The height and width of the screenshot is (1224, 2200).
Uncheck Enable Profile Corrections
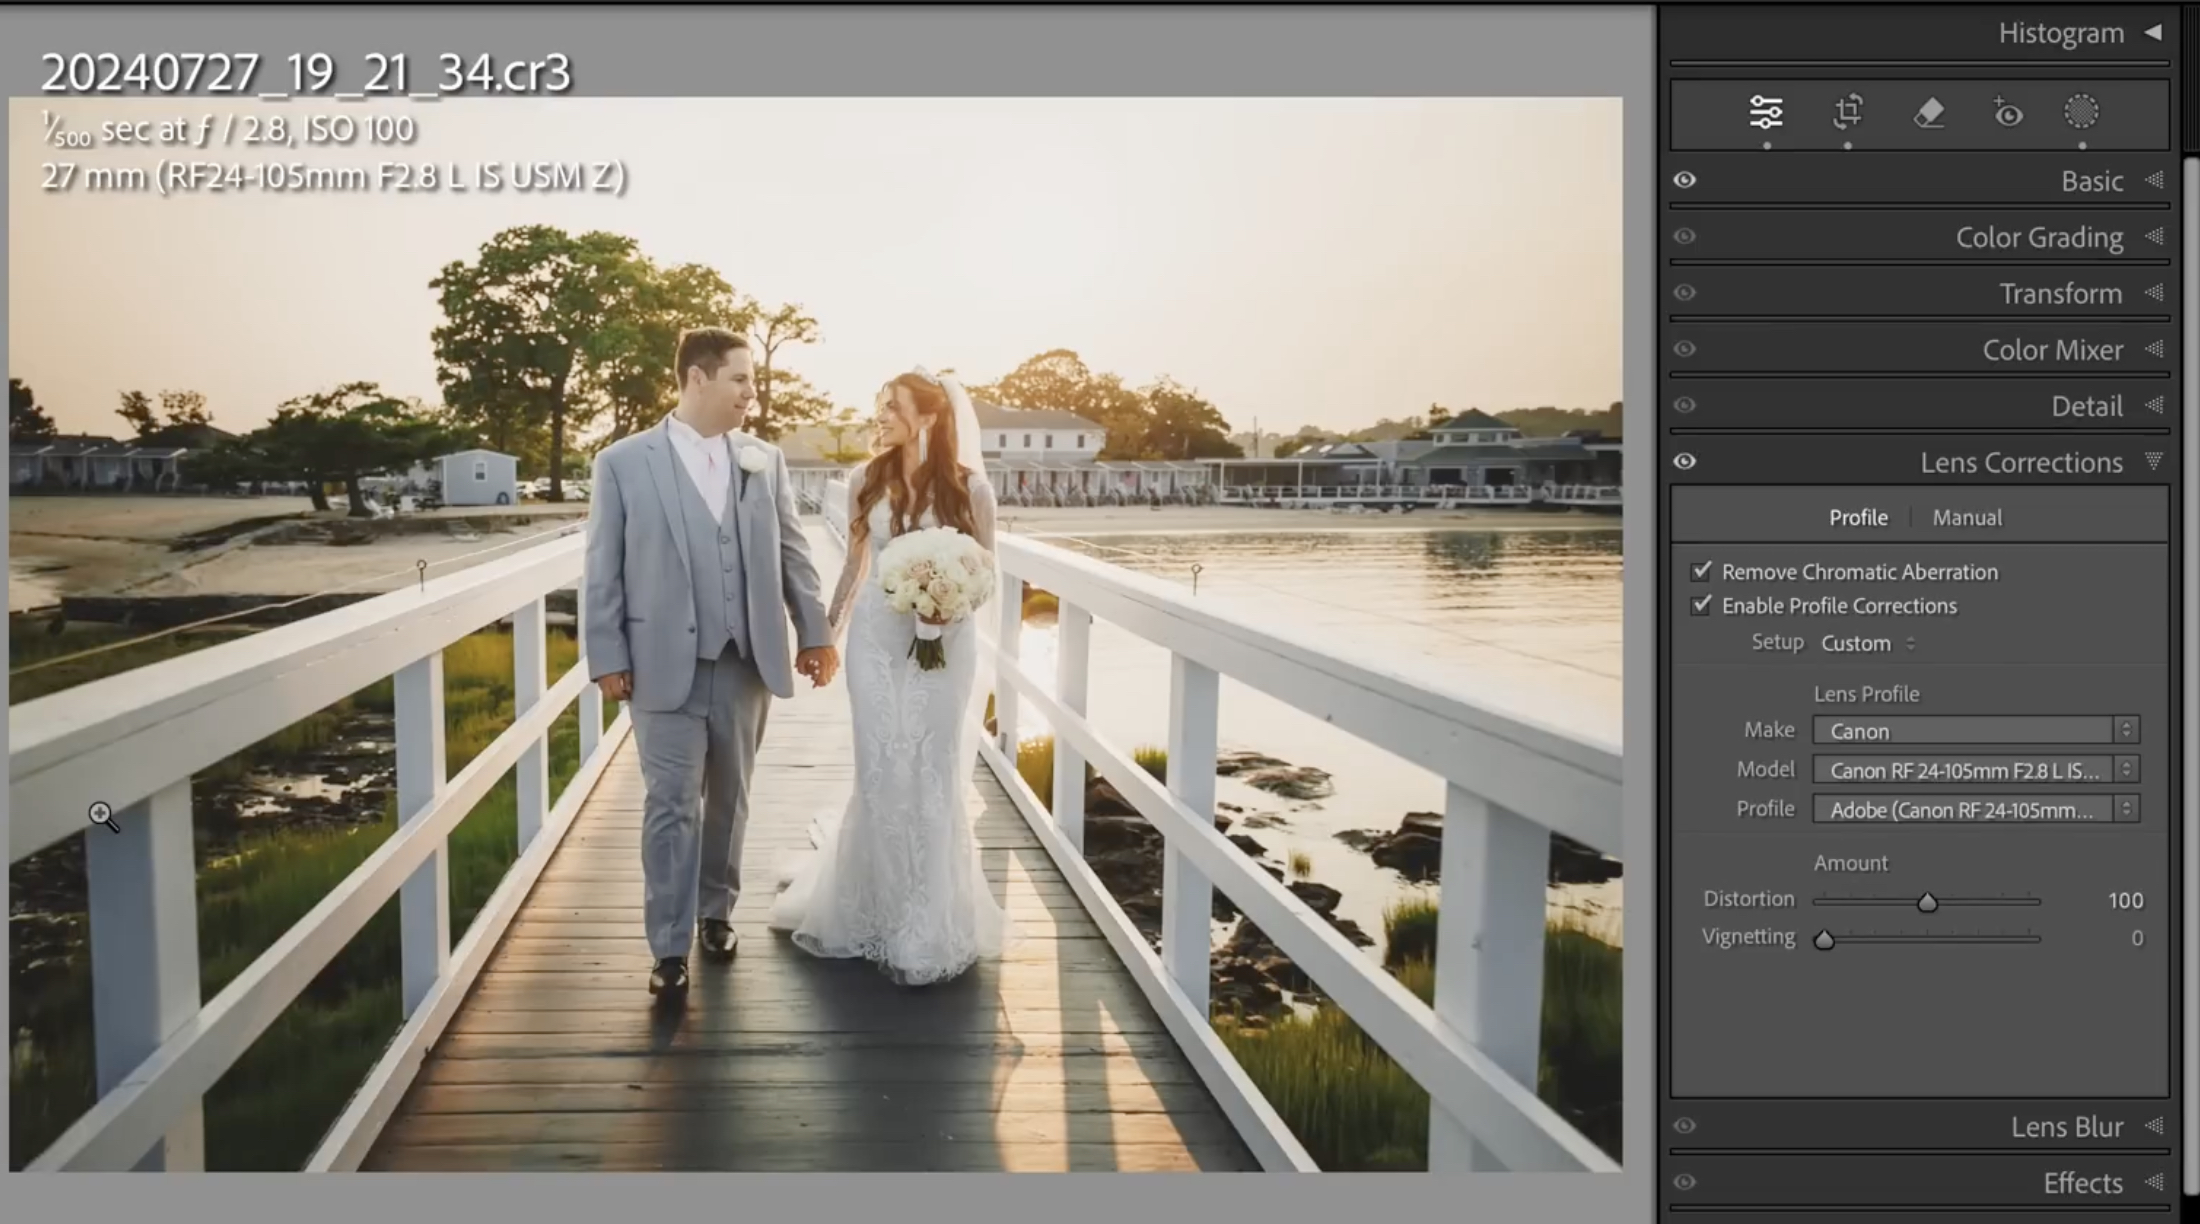click(x=1701, y=605)
